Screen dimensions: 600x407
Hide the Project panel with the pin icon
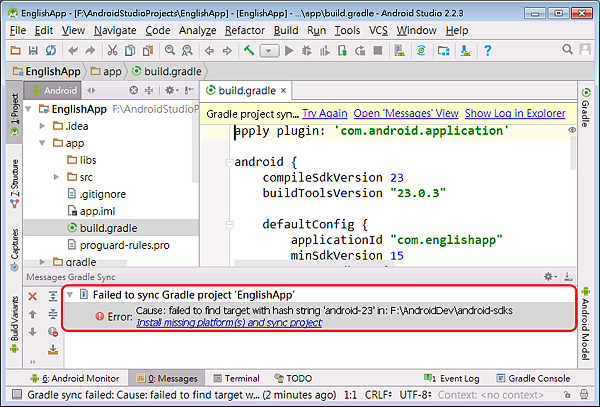click(189, 90)
